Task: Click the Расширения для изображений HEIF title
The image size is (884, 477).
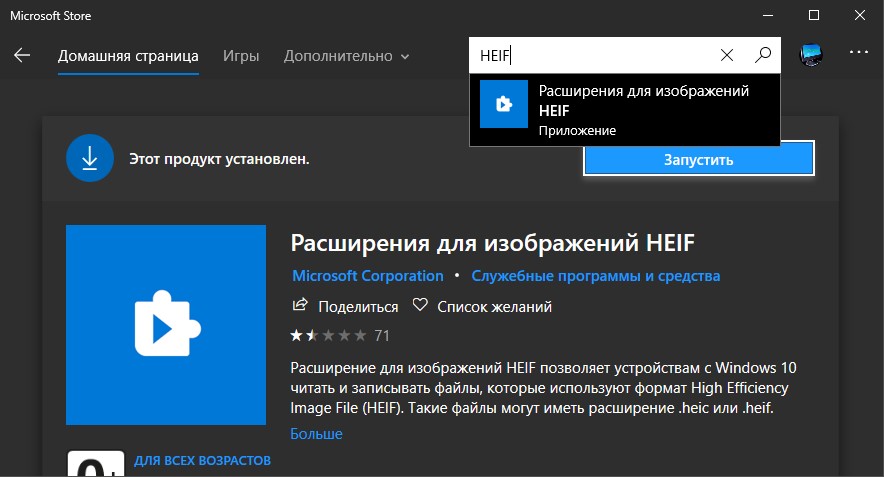Action: tap(493, 243)
